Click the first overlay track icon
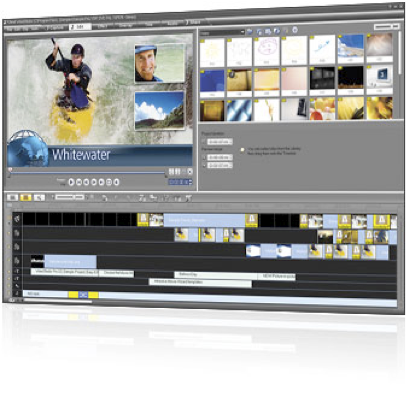 coord(17,233)
